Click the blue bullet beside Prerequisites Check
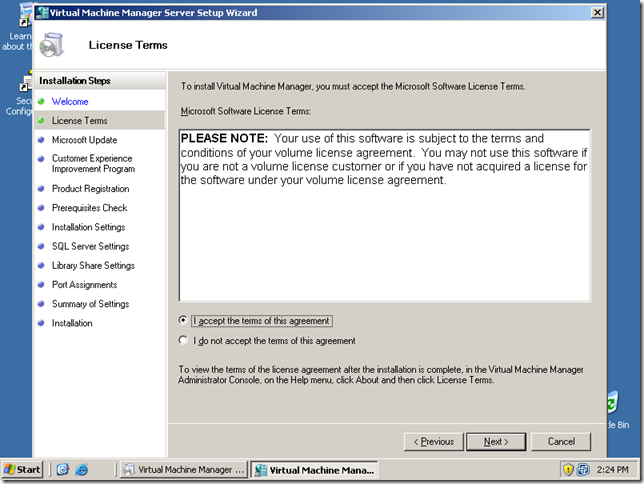The width and height of the screenshot is (644, 484). click(41, 208)
